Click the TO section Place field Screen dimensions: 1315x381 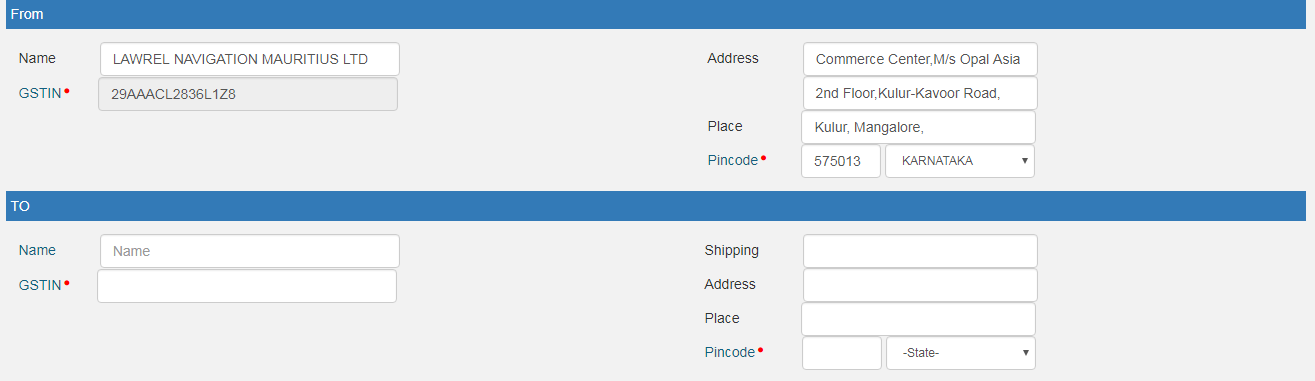(918, 319)
